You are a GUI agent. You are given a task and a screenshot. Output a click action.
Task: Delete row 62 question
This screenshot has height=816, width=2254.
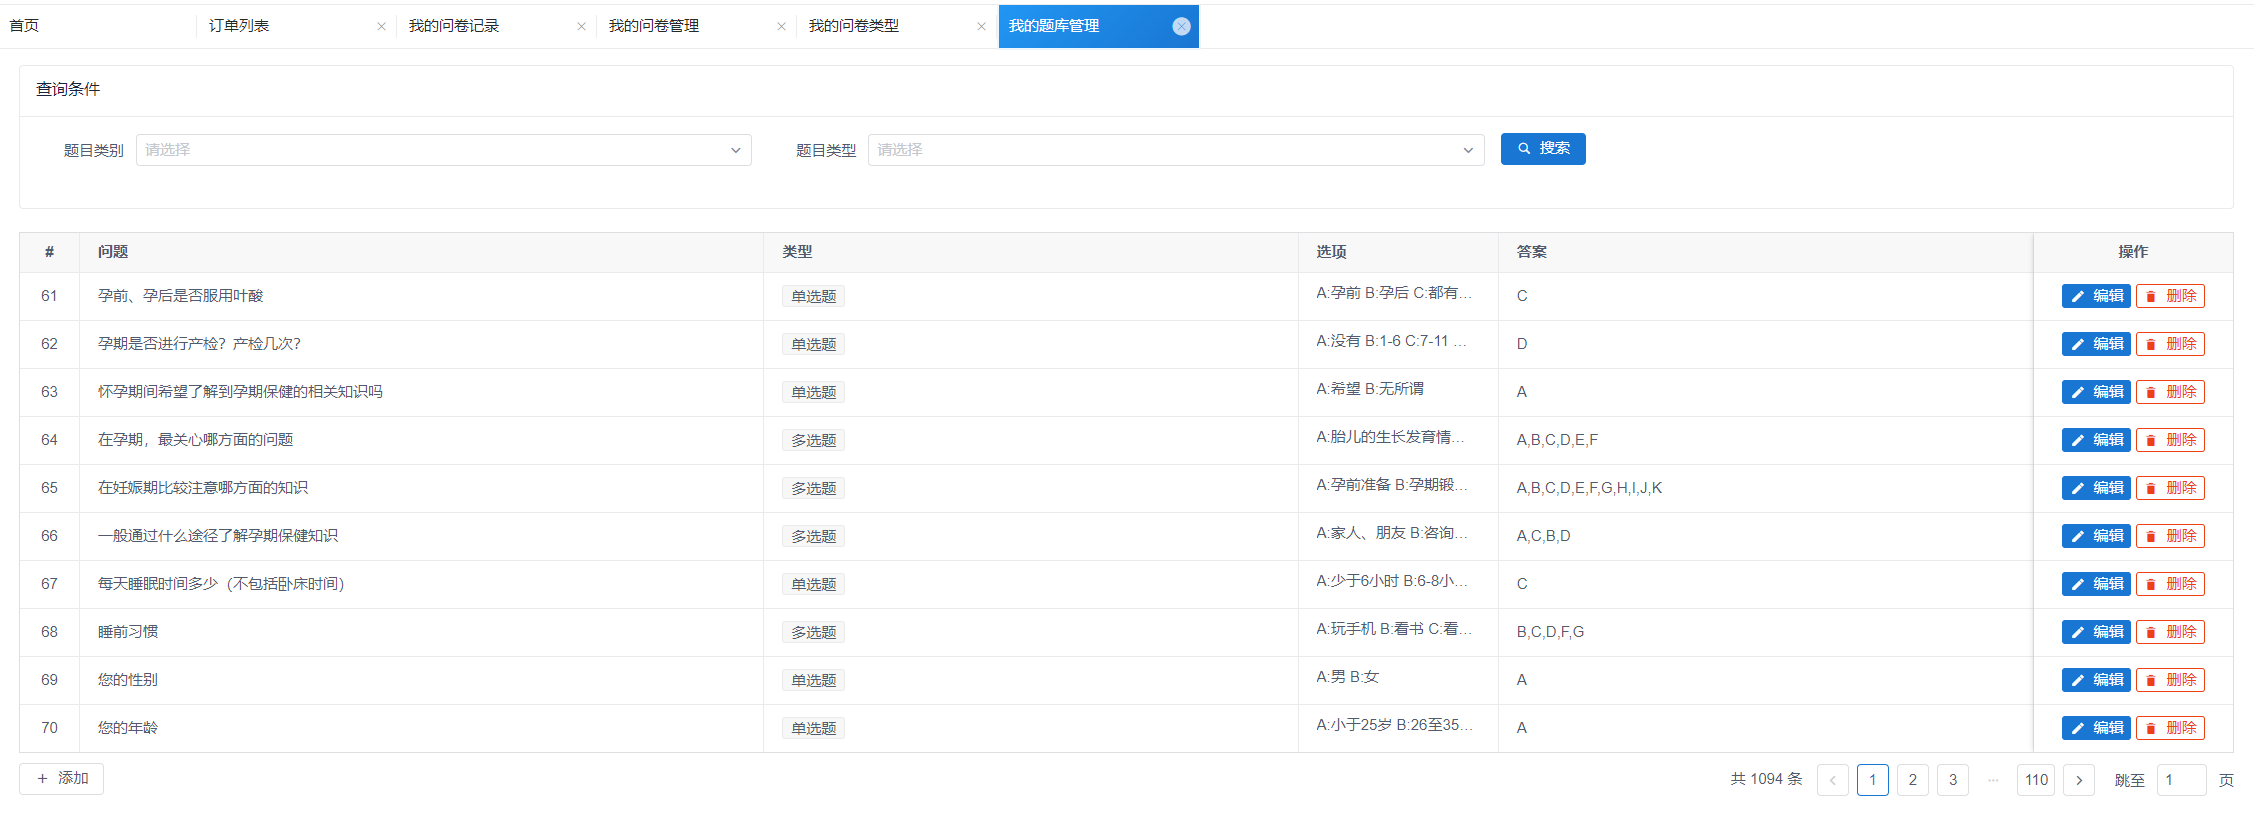pos(2170,344)
